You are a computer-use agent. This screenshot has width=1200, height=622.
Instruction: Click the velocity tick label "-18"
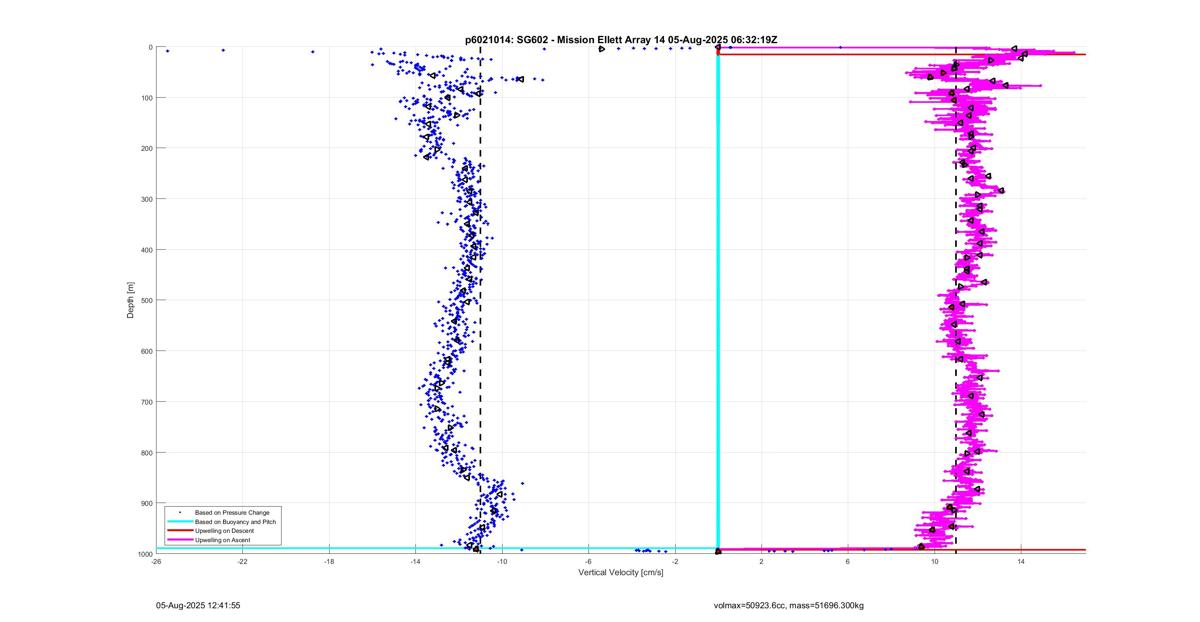pyautogui.click(x=329, y=562)
